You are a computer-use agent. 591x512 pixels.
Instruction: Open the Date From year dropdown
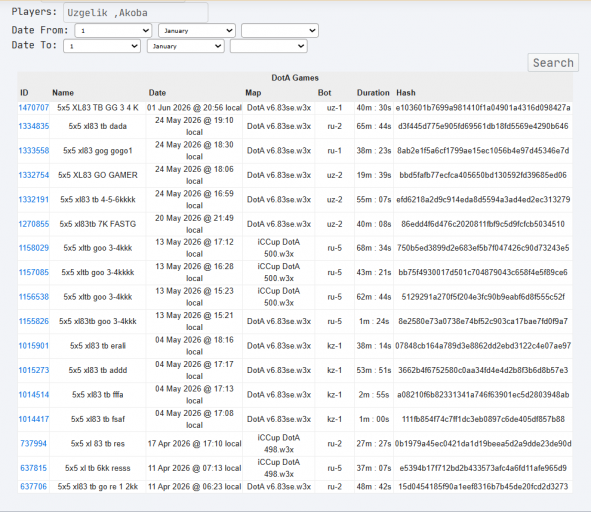(x=280, y=31)
